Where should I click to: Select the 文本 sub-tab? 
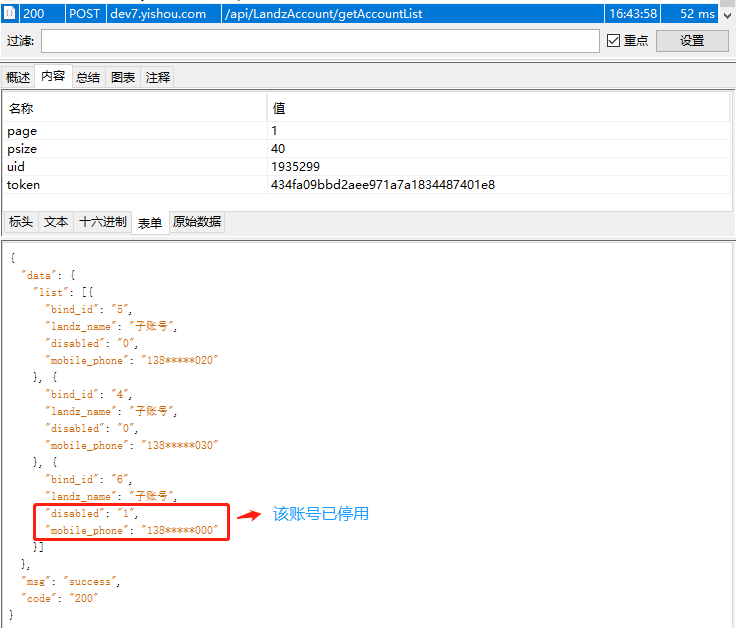point(56,222)
